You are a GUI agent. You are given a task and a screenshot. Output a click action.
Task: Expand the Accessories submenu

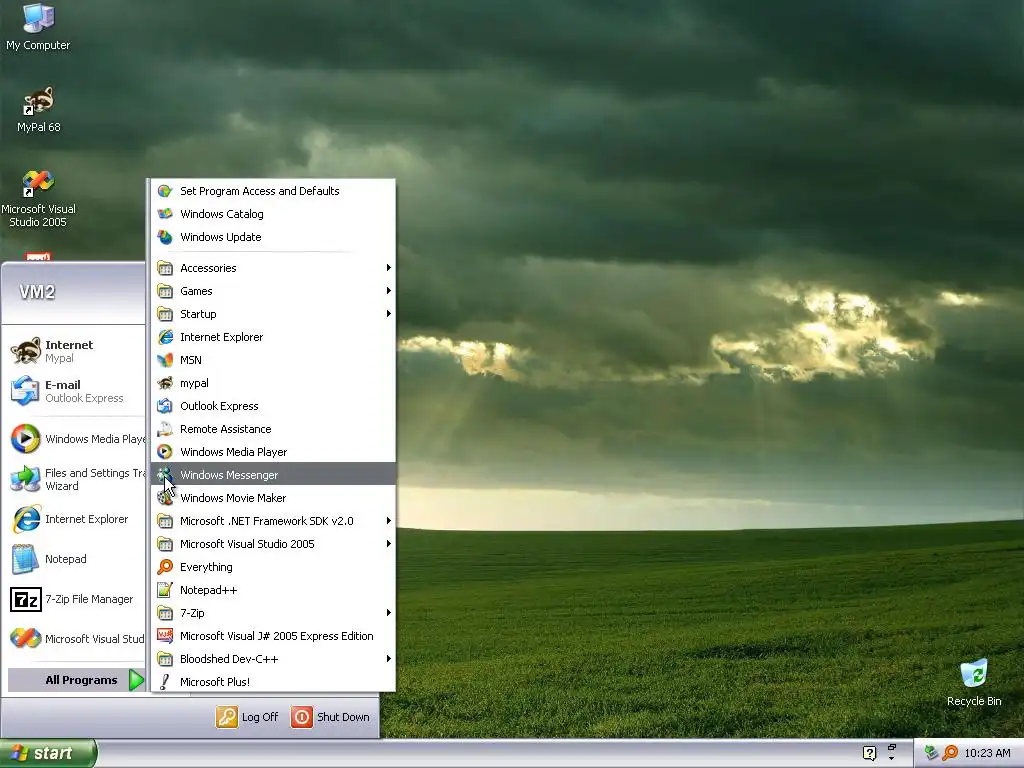pyautogui.click(x=274, y=268)
